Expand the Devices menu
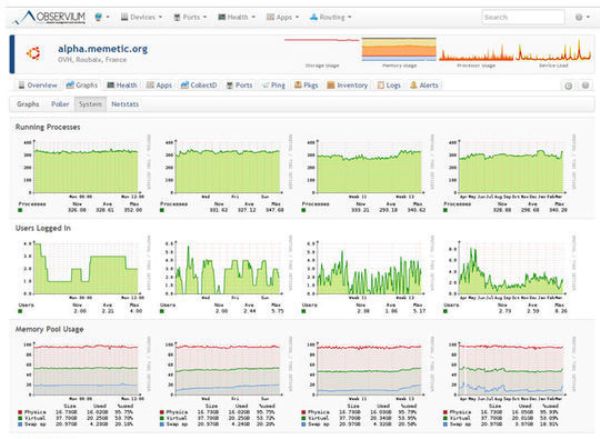The image size is (600, 439). click(144, 17)
